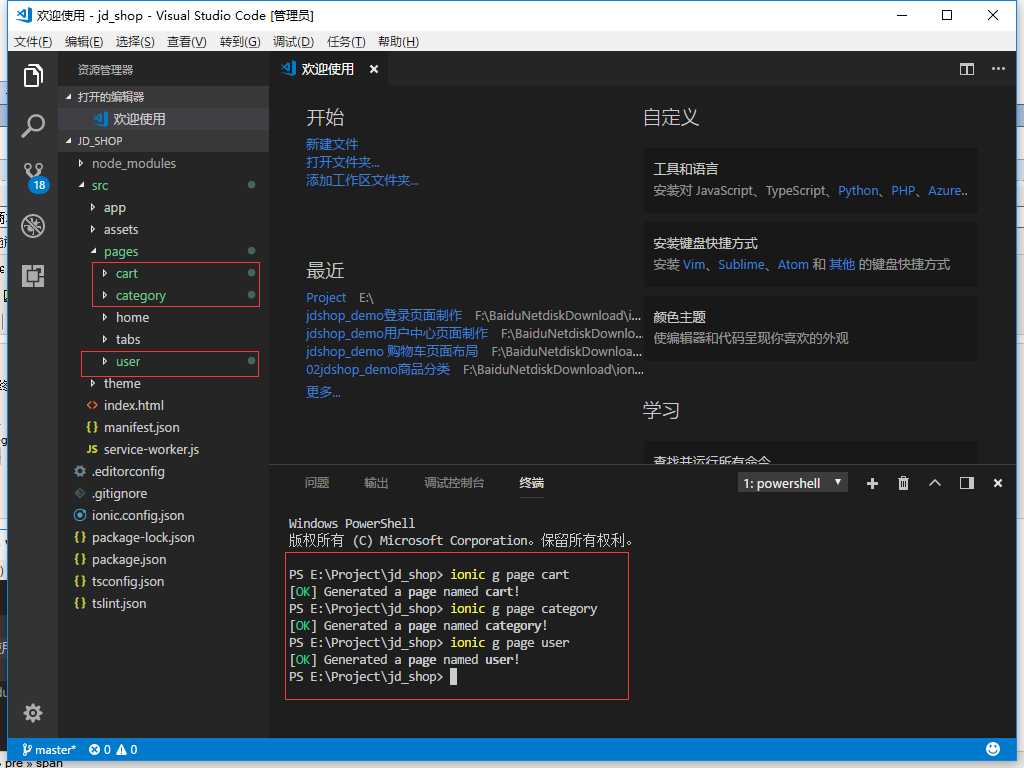Open the 编辑(E) menu
The height and width of the screenshot is (768, 1024).
[84, 42]
